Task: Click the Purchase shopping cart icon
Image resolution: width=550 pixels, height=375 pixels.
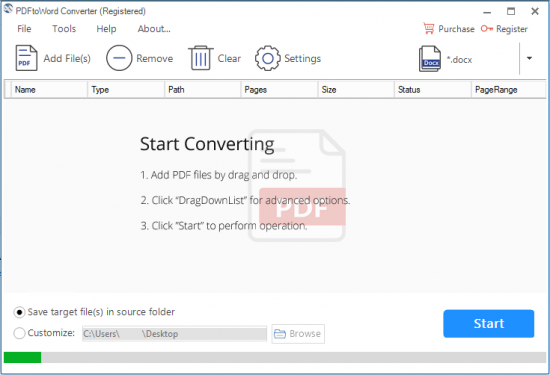Action: point(429,28)
